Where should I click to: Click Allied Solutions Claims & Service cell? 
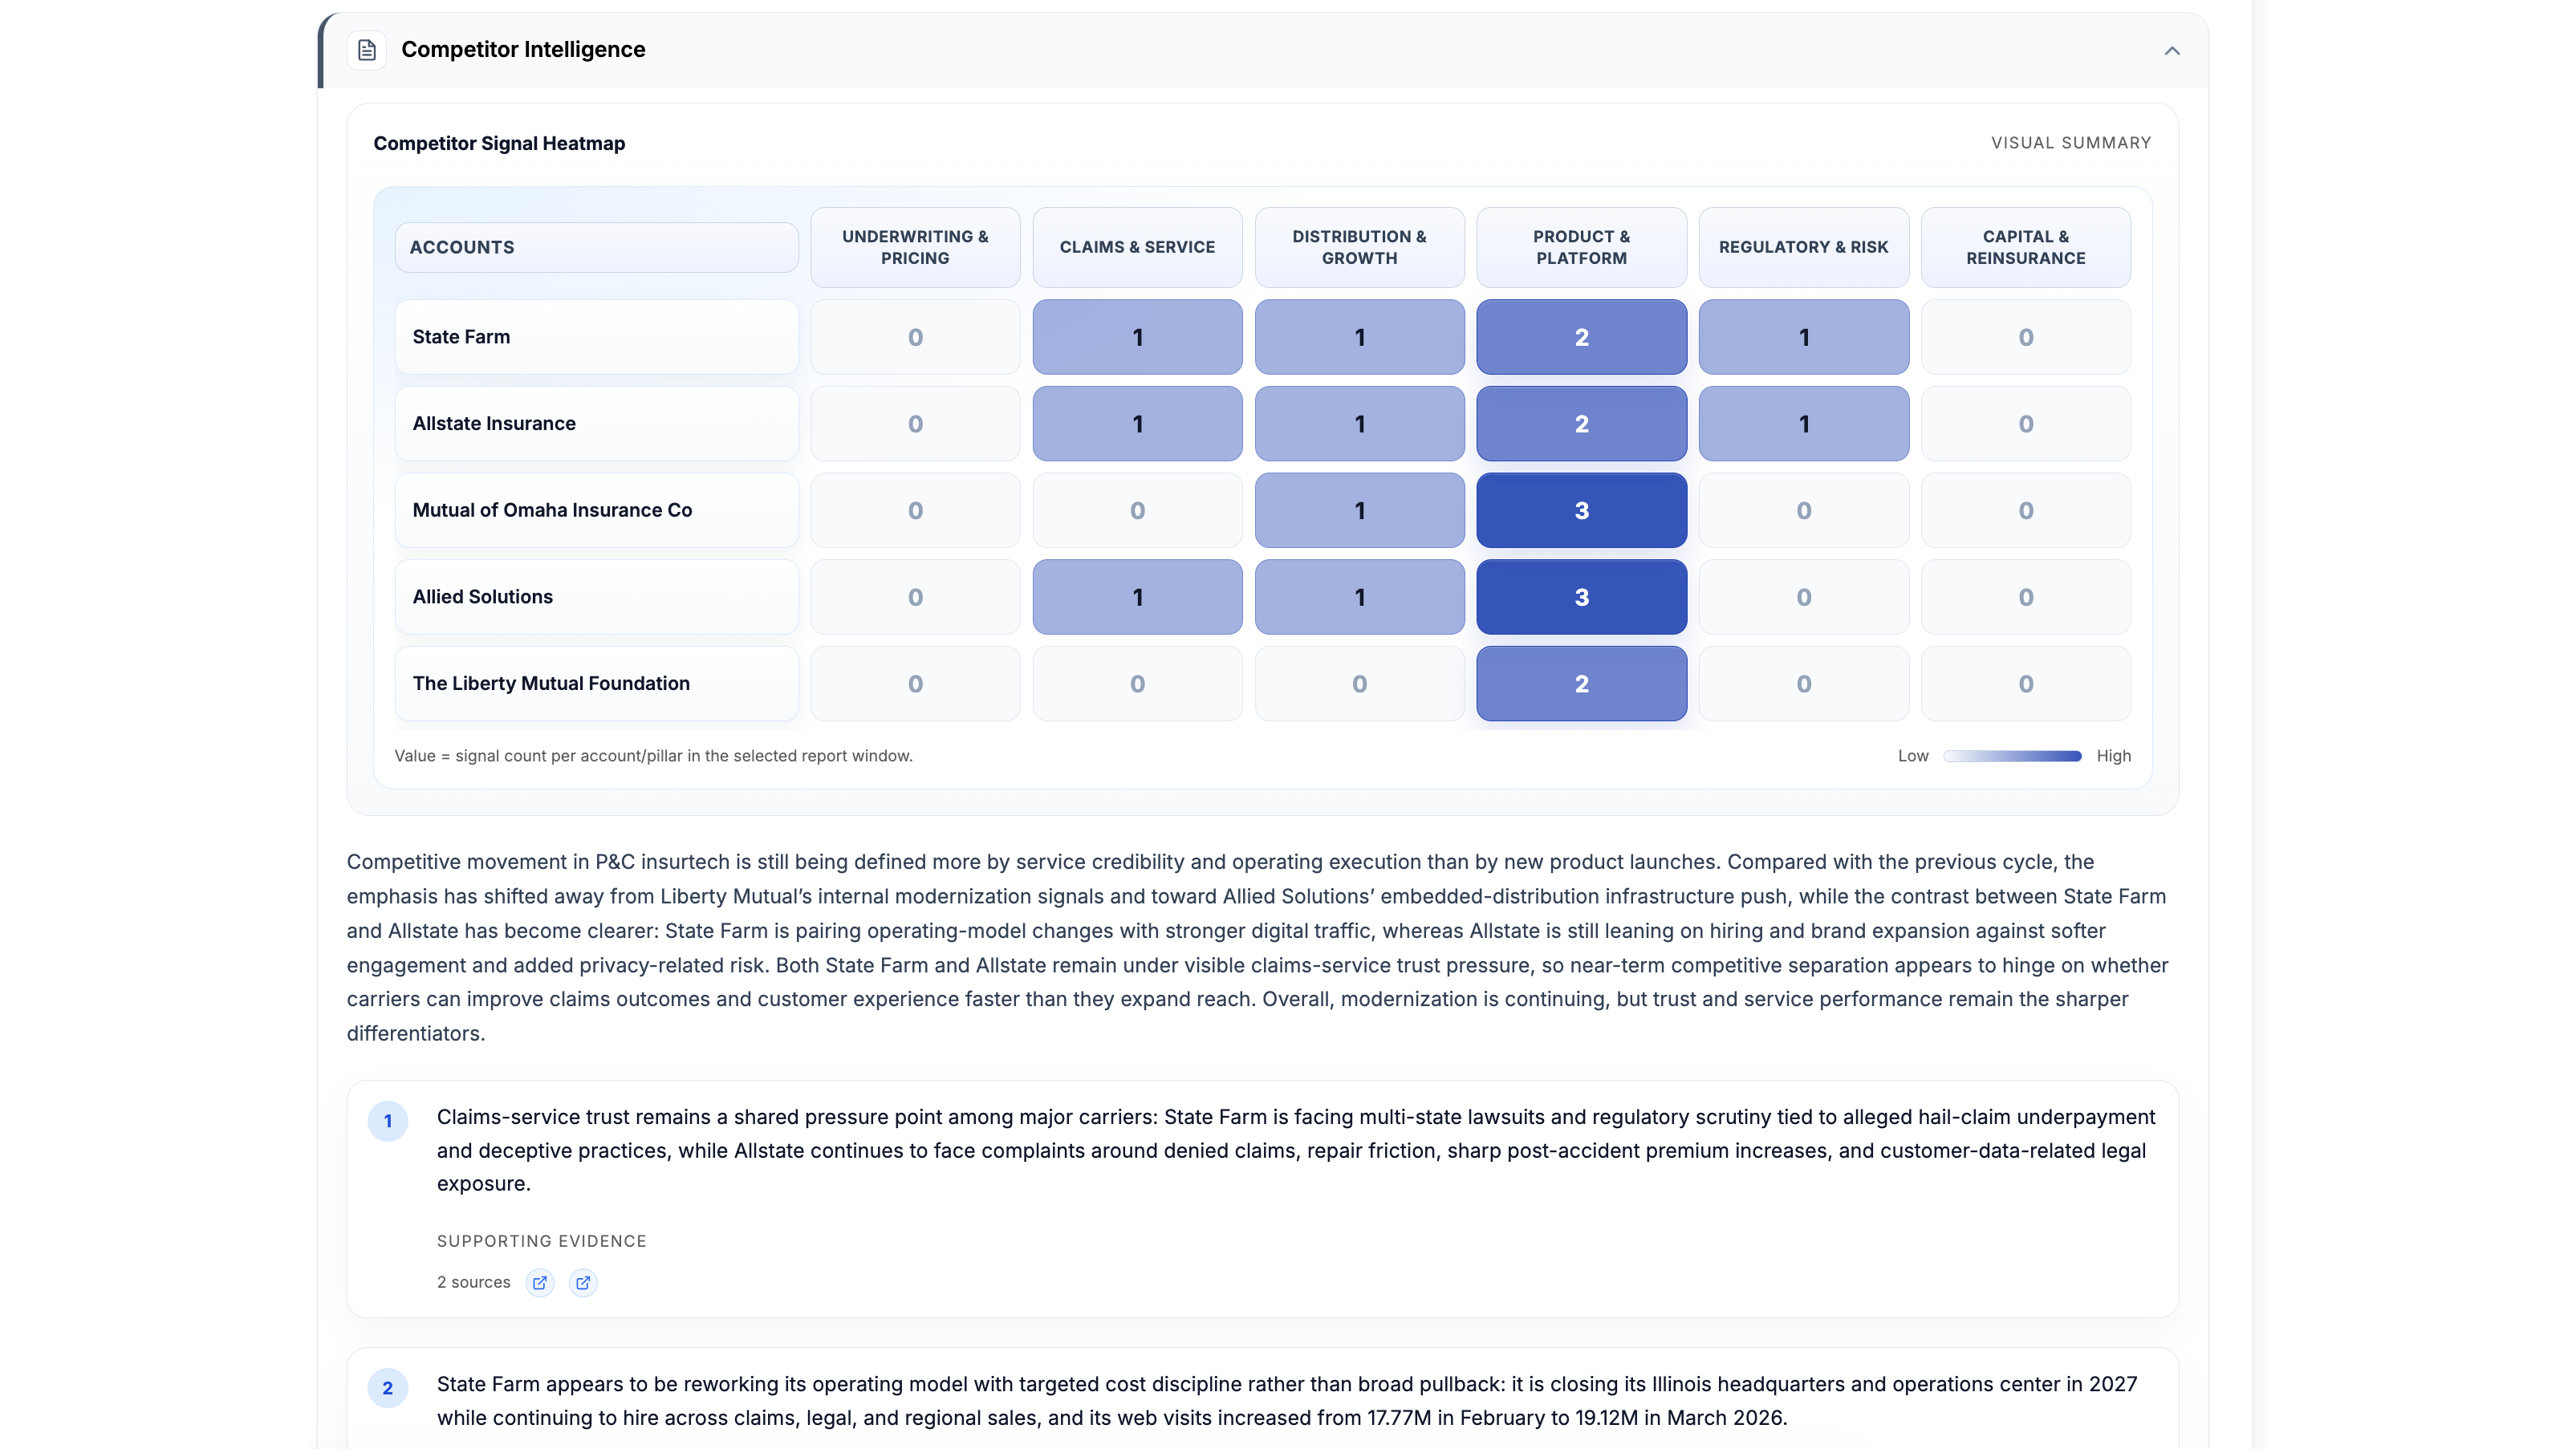coord(1137,597)
